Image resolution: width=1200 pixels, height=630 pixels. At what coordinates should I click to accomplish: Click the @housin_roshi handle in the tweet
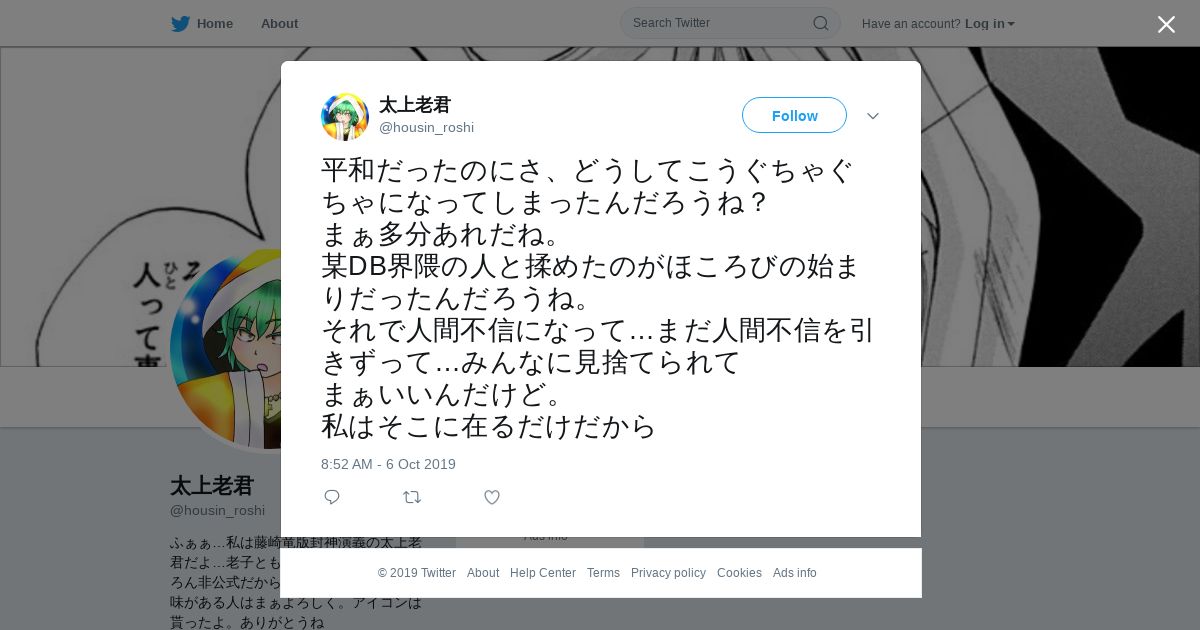point(426,128)
